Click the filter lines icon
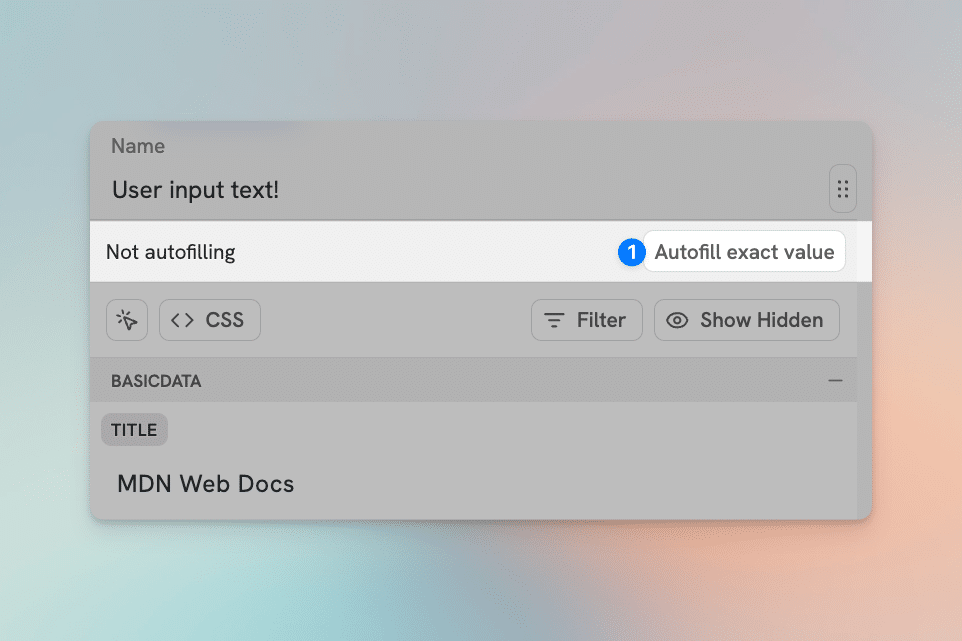Image resolution: width=962 pixels, height=641 pixels. (553, 321)
